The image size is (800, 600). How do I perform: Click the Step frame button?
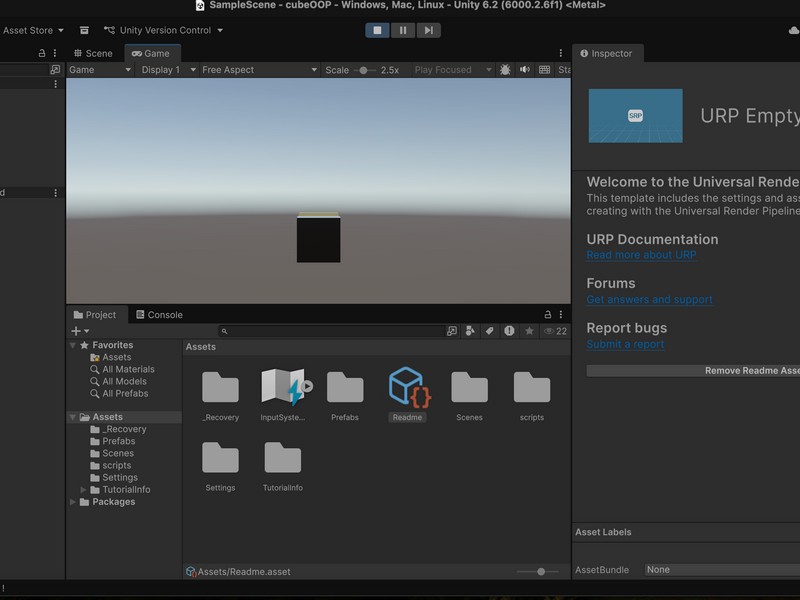point(428,30)
